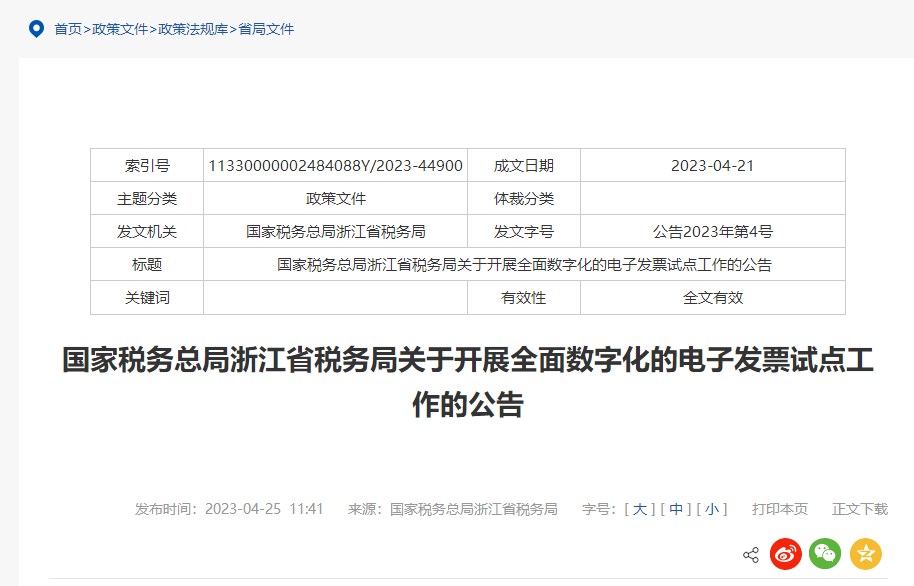Click the publish time 2023-04-25 11:41
This screenshot has height=586, width=914.
[264, 509]
